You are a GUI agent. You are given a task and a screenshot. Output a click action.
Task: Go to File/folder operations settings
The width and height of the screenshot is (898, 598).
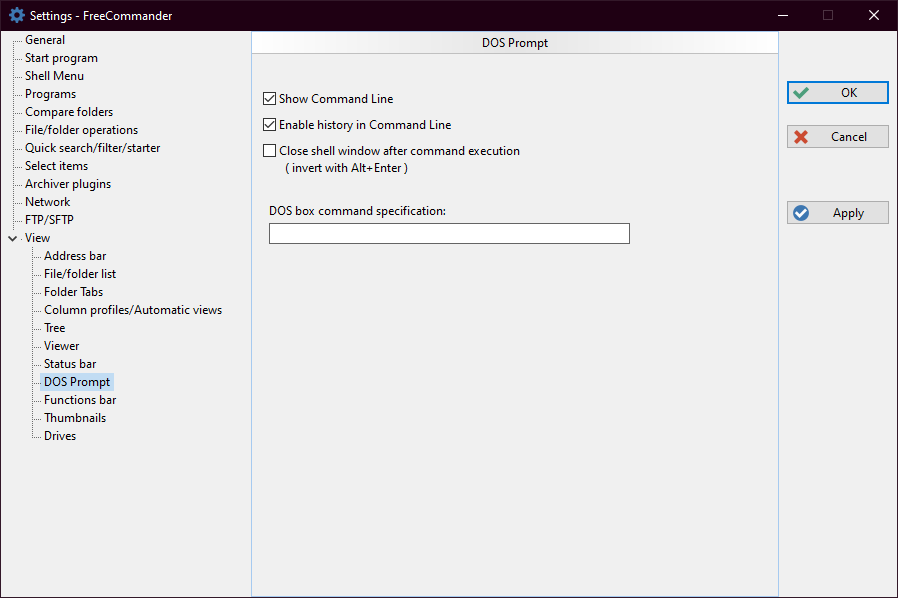tap(81, 130)
